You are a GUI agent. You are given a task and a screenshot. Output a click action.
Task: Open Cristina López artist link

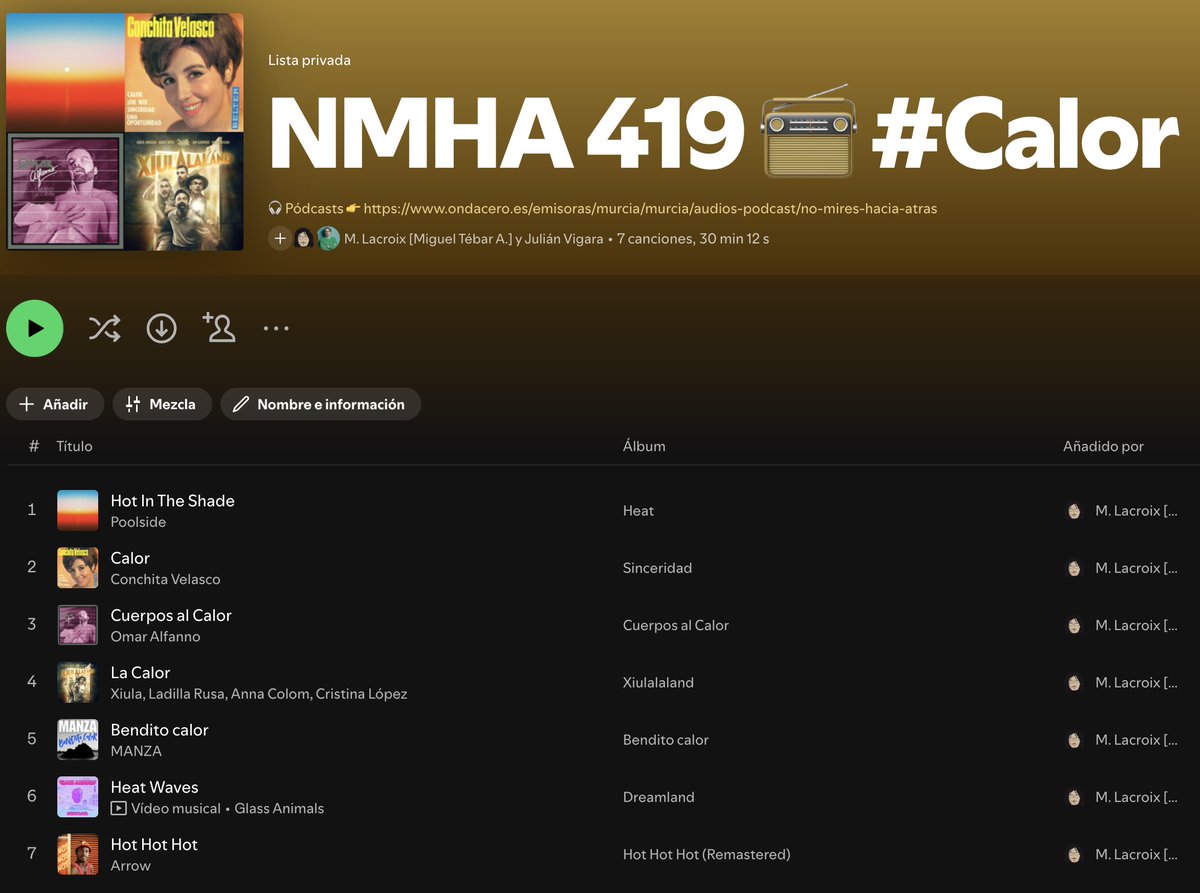(360, 693)
